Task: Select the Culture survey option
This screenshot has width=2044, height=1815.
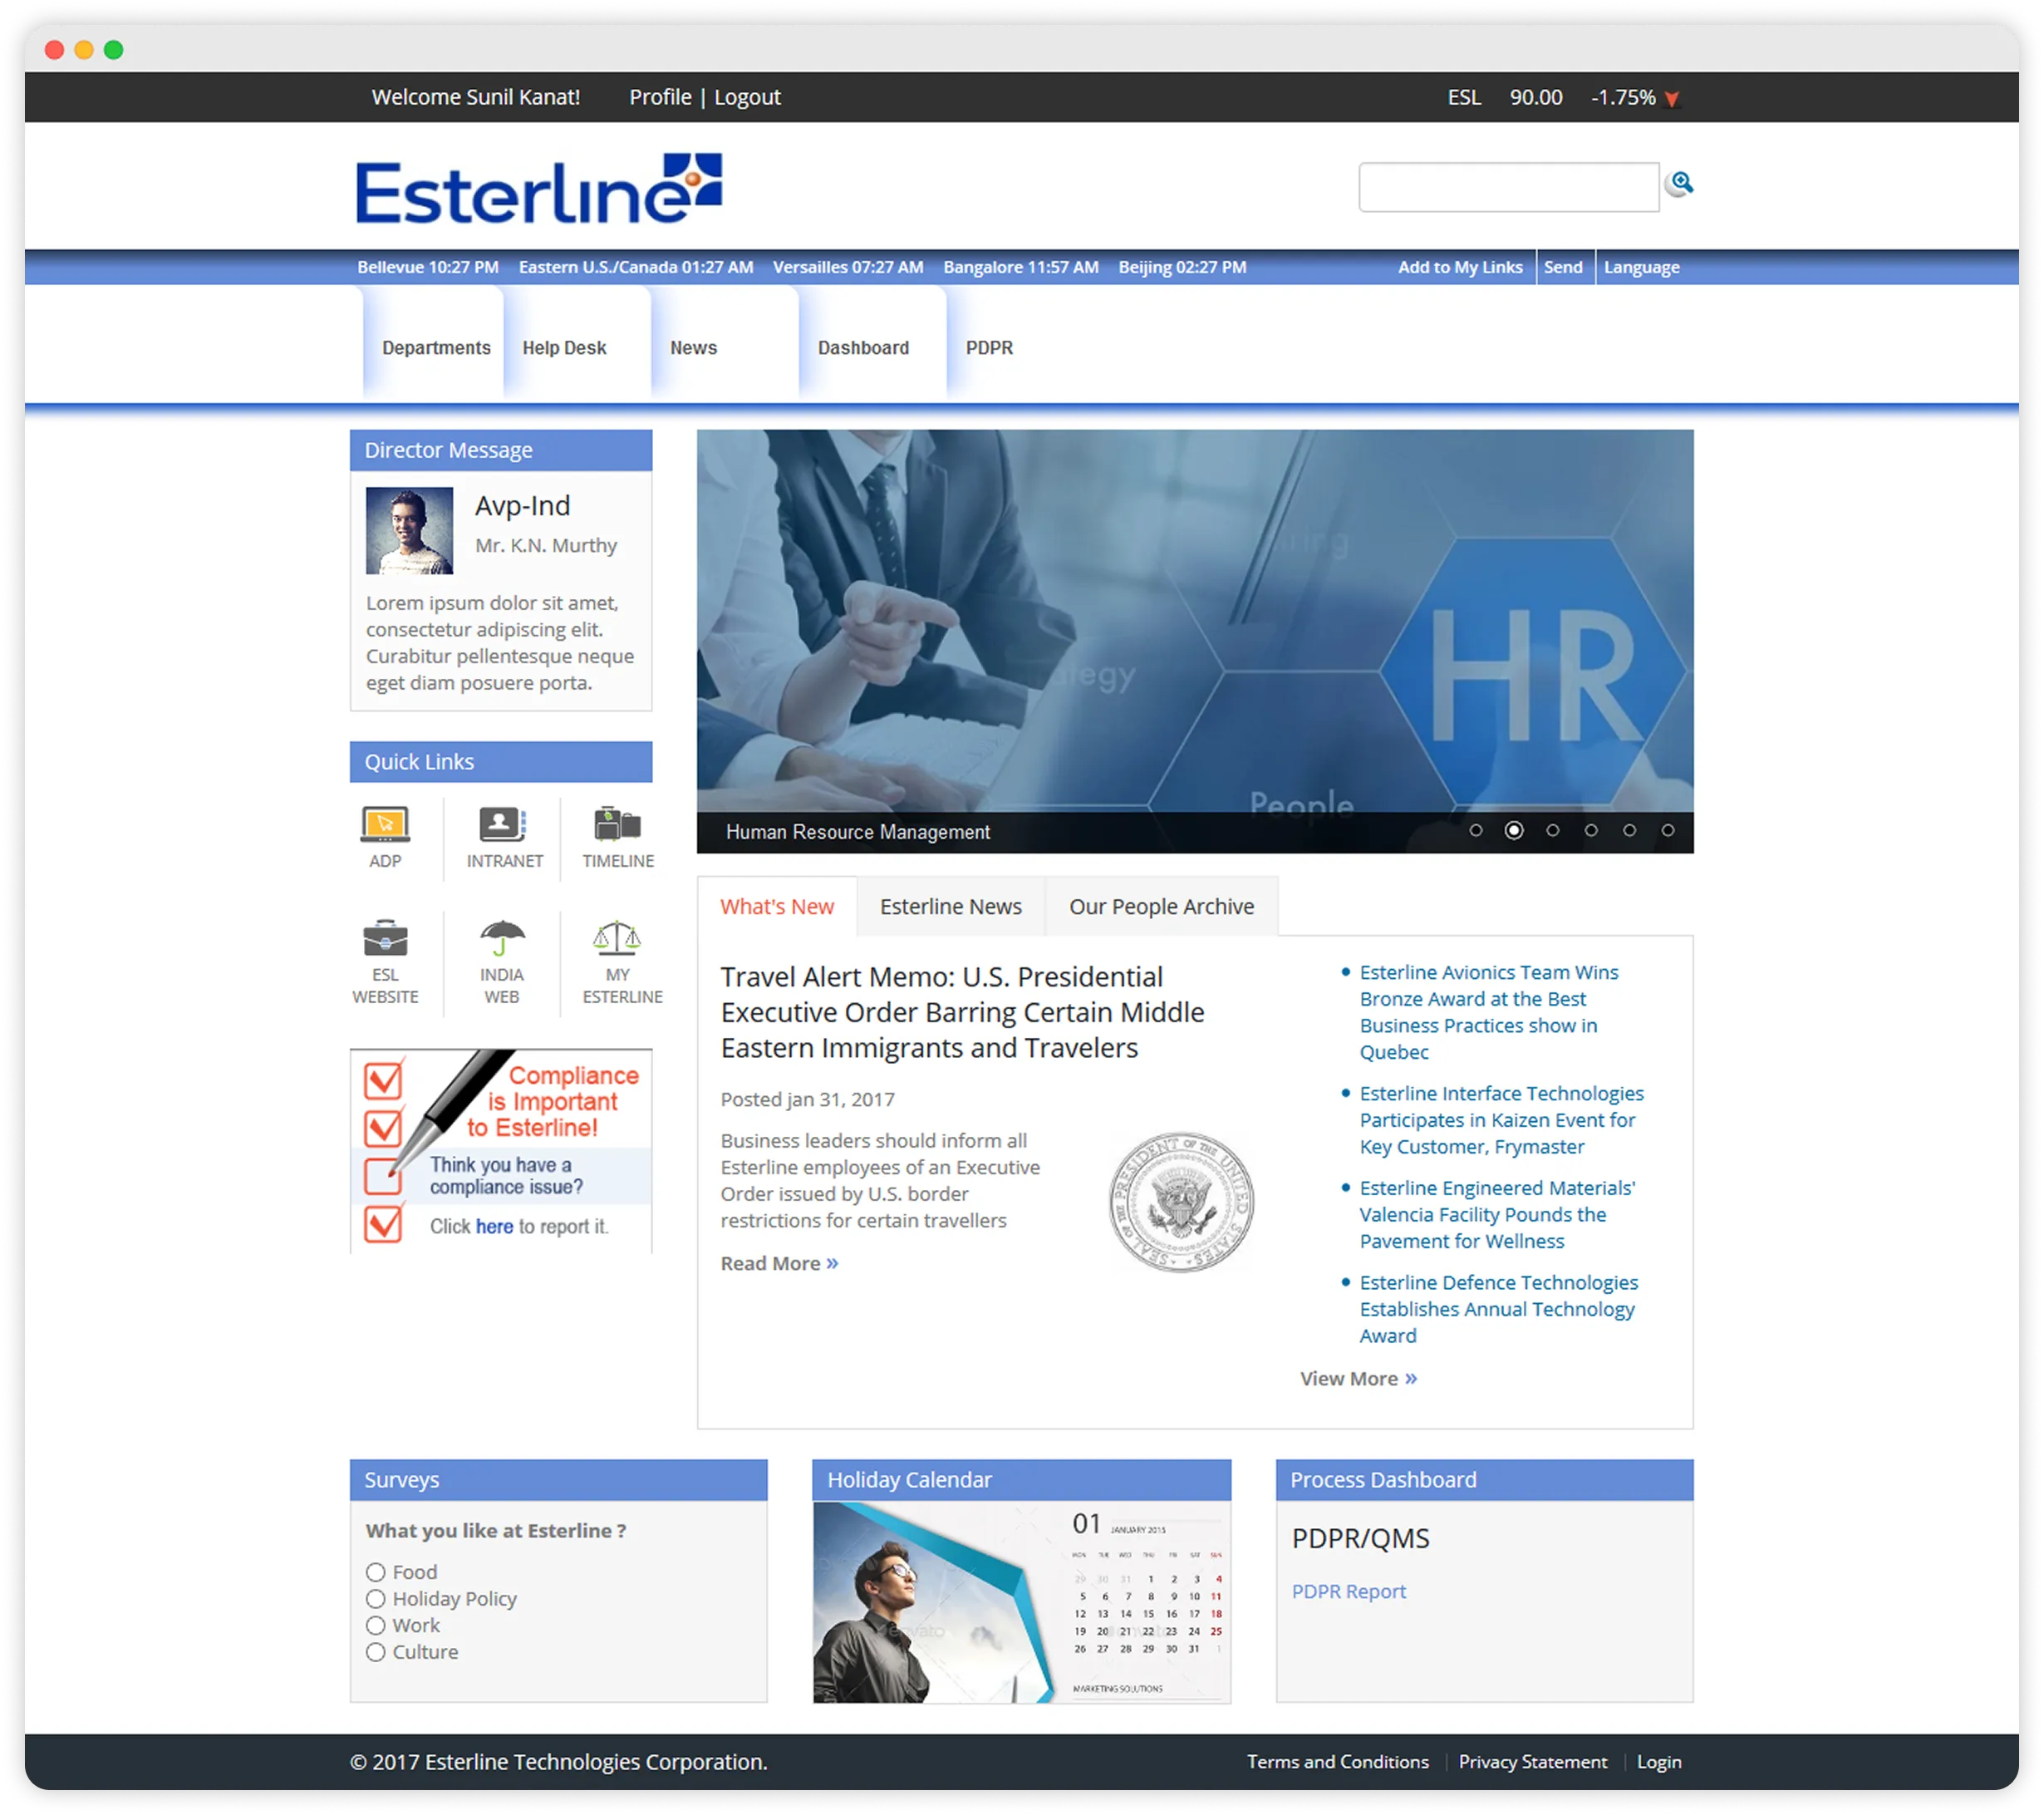Action: pyautogui.click(x=376, y=1652)
